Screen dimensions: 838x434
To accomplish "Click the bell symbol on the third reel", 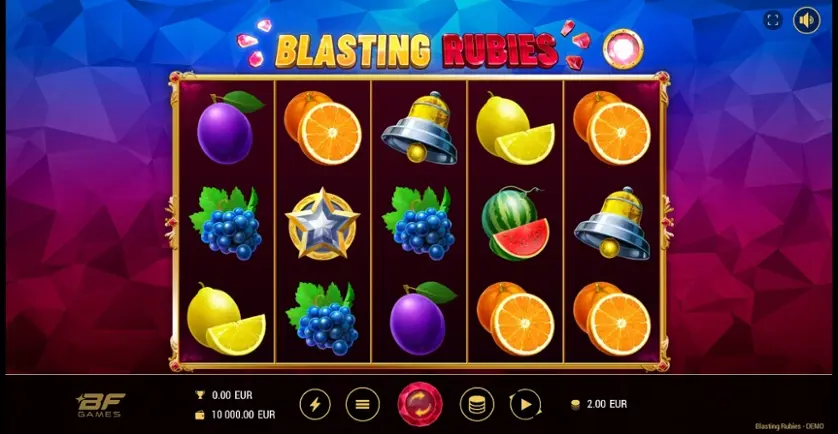I will pyautogui.click(x=420, y=128).
